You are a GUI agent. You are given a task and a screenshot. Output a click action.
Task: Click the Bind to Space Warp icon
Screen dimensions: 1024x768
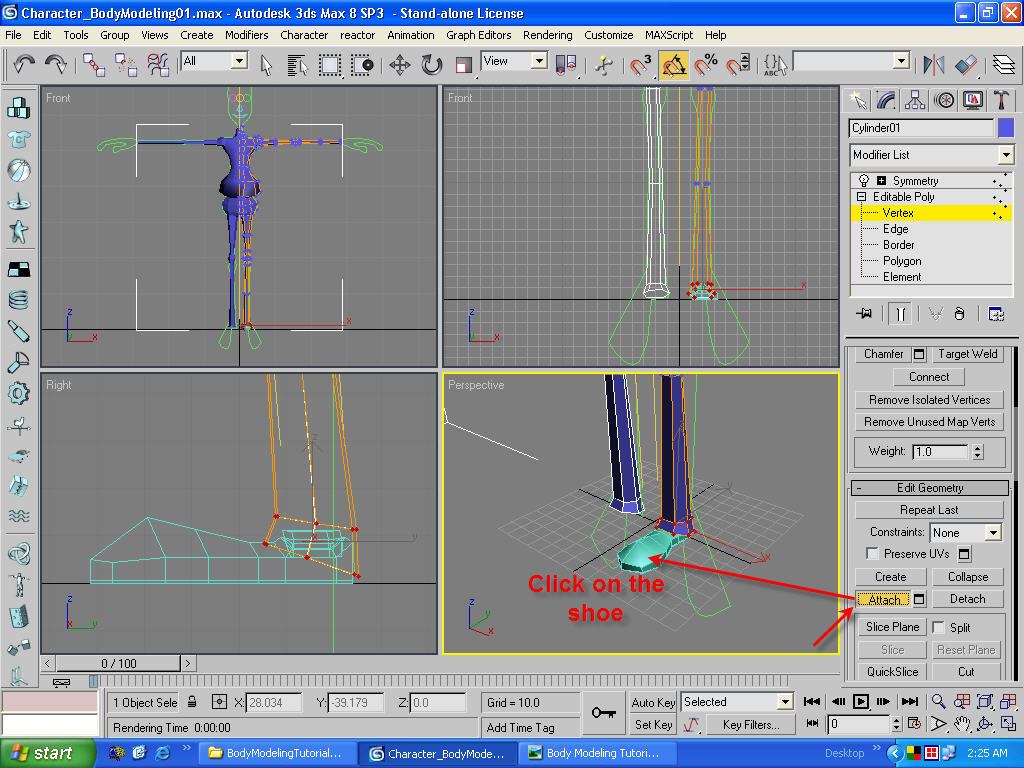(158, 64)
